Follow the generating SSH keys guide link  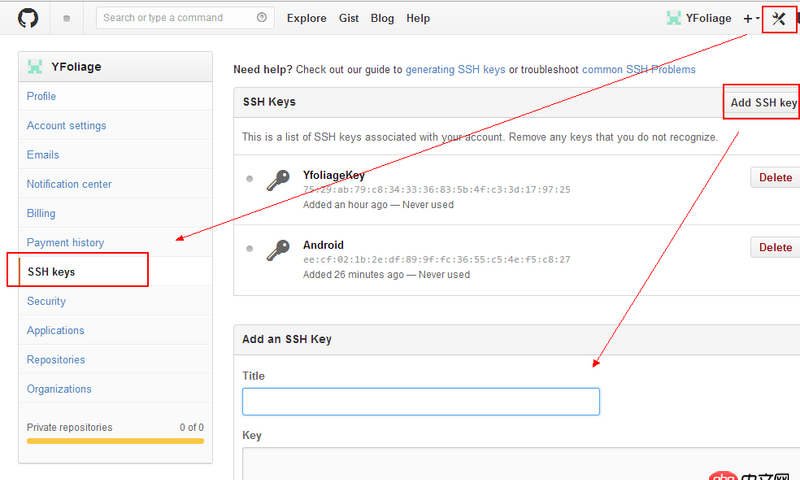[455, 70]
